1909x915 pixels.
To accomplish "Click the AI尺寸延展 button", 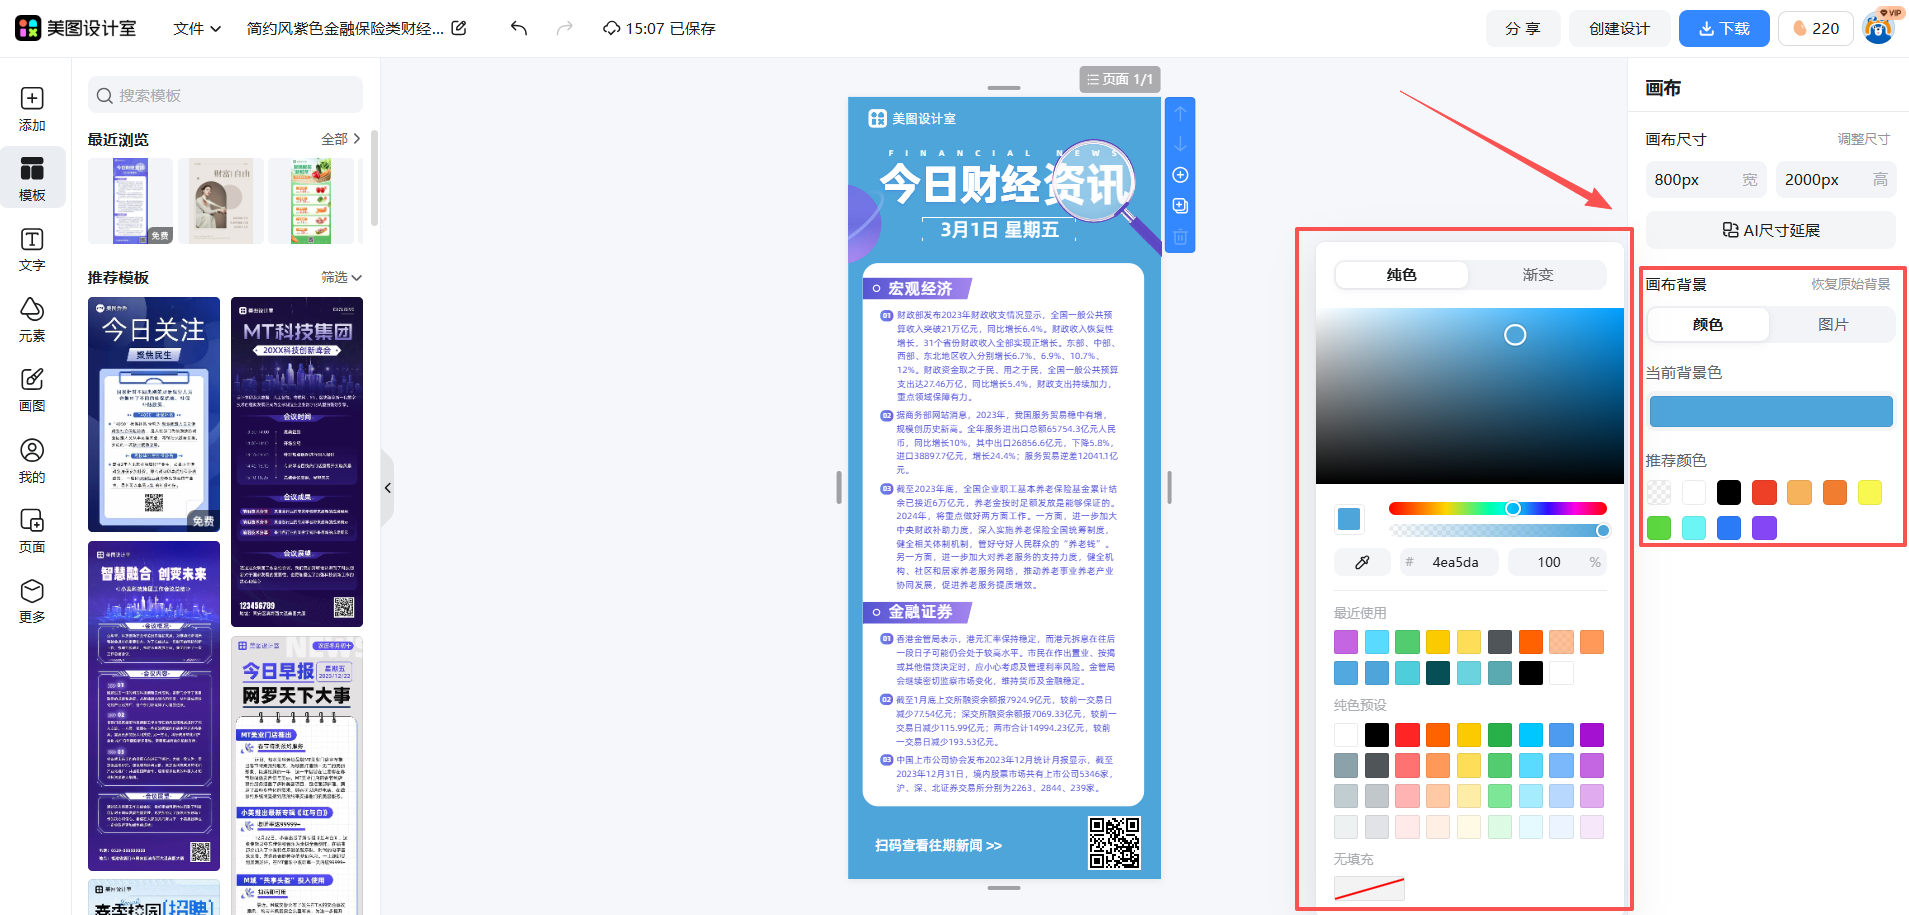I will coord(1770,230).
